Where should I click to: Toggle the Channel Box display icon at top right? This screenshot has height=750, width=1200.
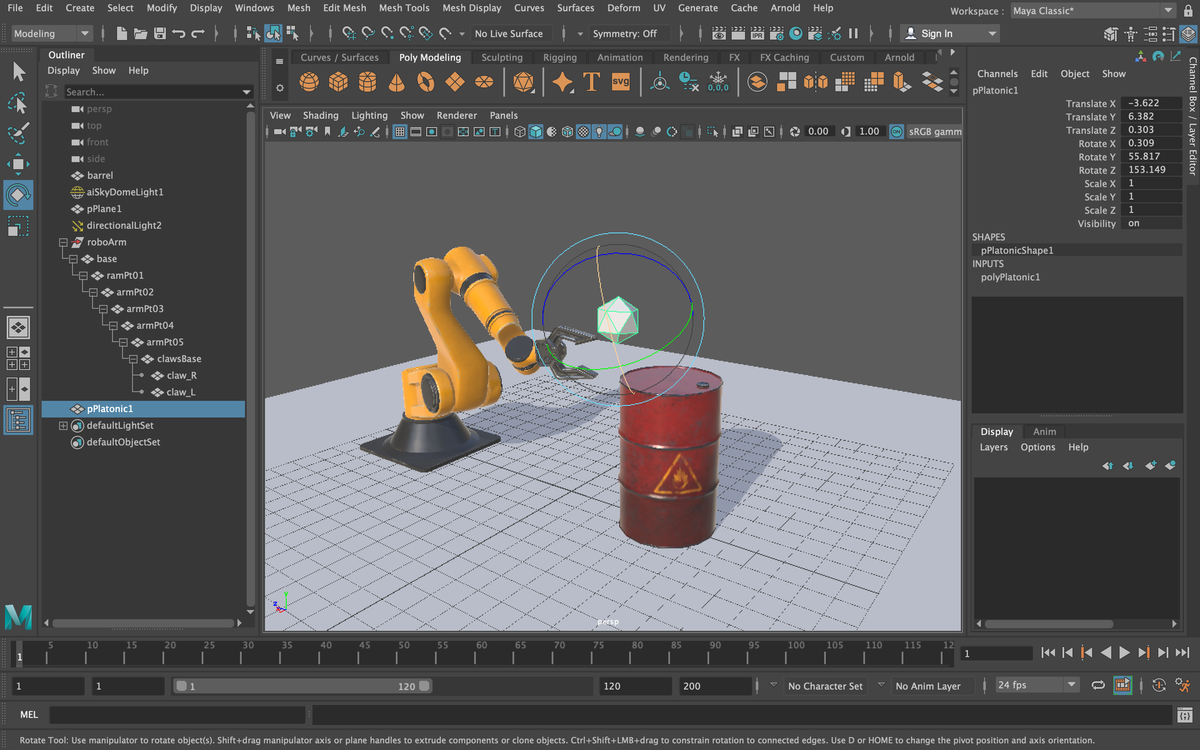pos(1186,33)
